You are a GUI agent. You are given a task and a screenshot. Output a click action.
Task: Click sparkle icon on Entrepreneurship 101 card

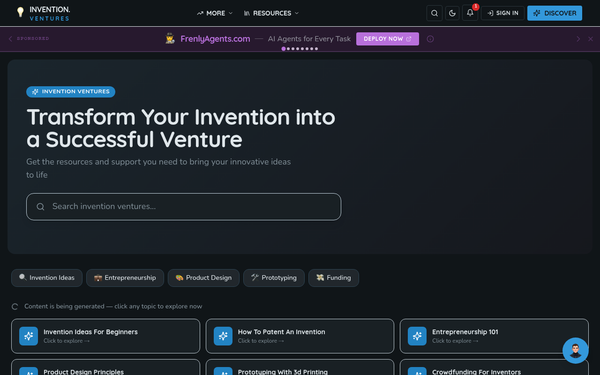point(417,336)
